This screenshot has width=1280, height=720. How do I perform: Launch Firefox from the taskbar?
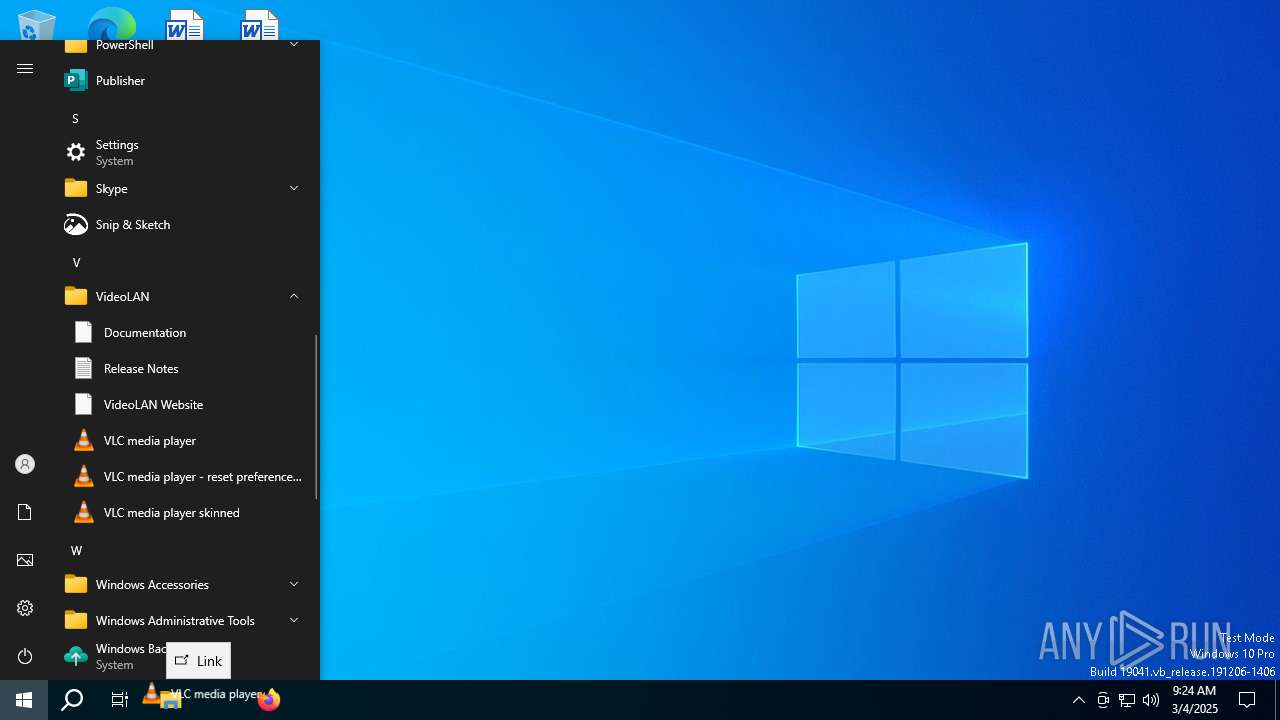pos(268,700)
